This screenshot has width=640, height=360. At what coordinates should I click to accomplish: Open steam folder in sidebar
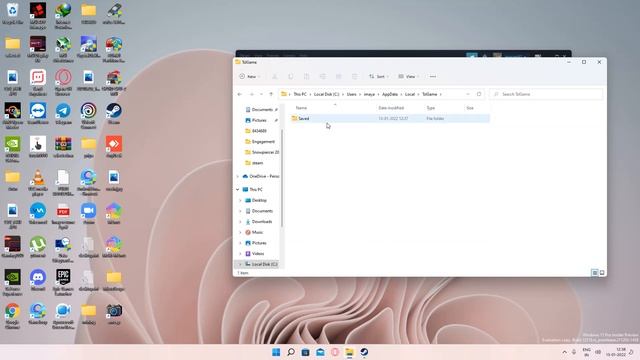tap(254, 163)
